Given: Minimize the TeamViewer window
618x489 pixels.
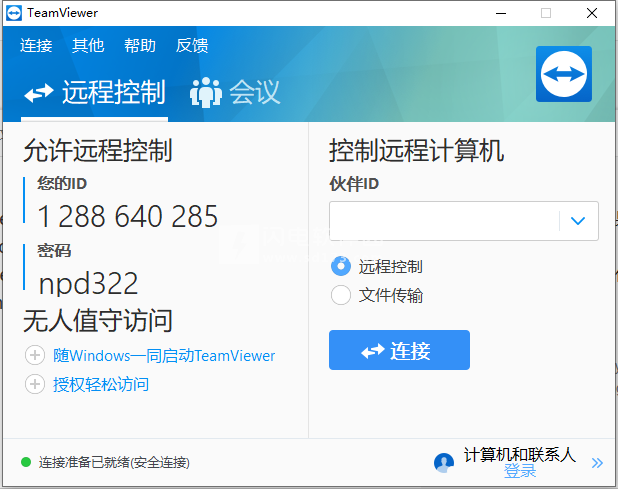Looking at the screenshot, I should [x=501, y=13].
